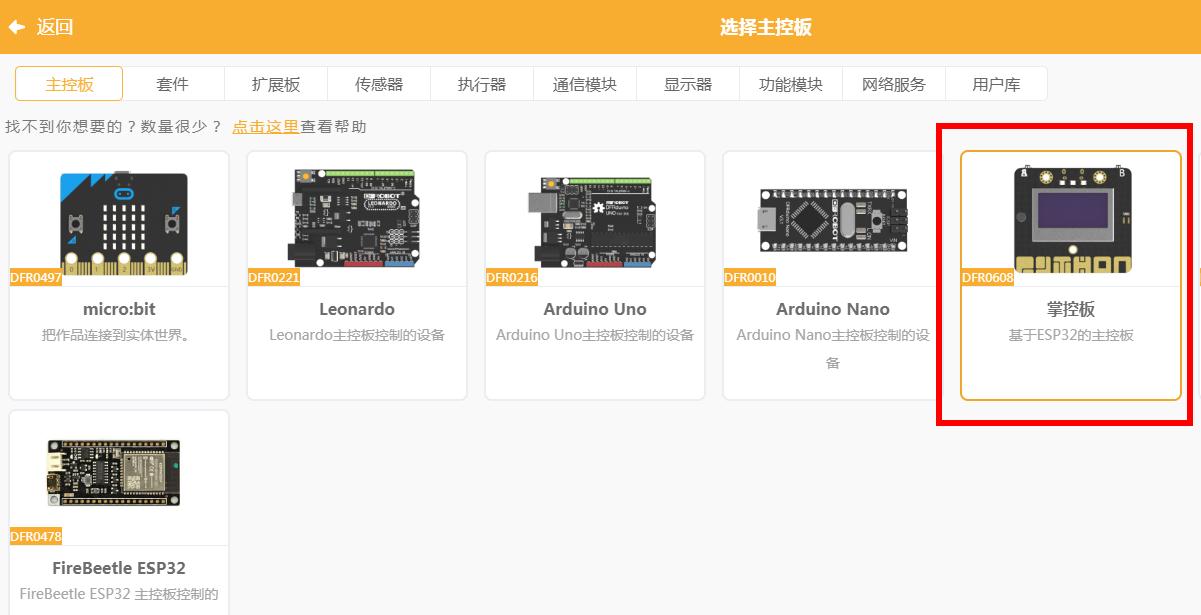Click description 把作品连接到实体世界。

119,335
